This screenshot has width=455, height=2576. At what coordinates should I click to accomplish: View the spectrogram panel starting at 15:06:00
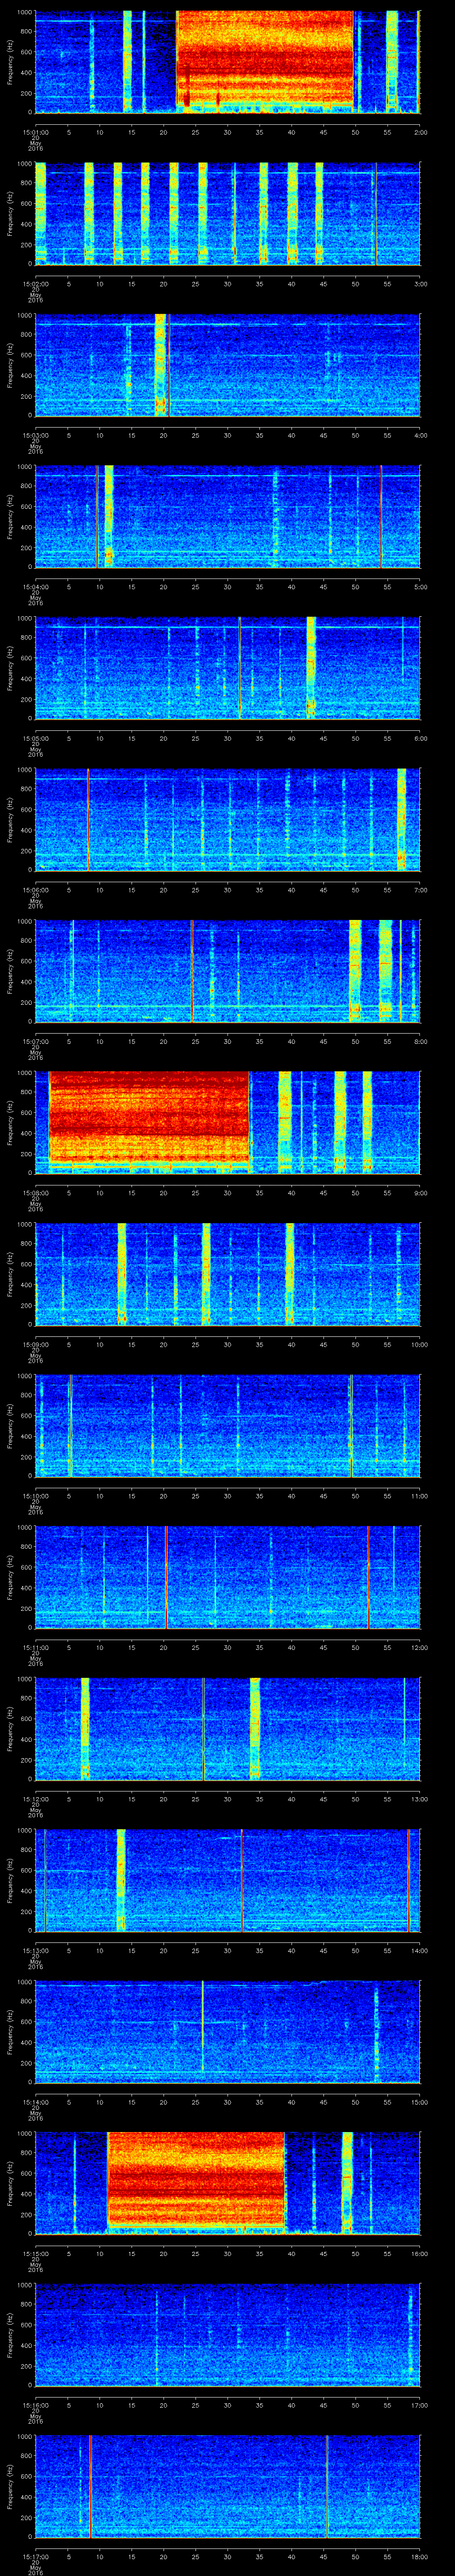pyautogui.click(x=227, y=819)
